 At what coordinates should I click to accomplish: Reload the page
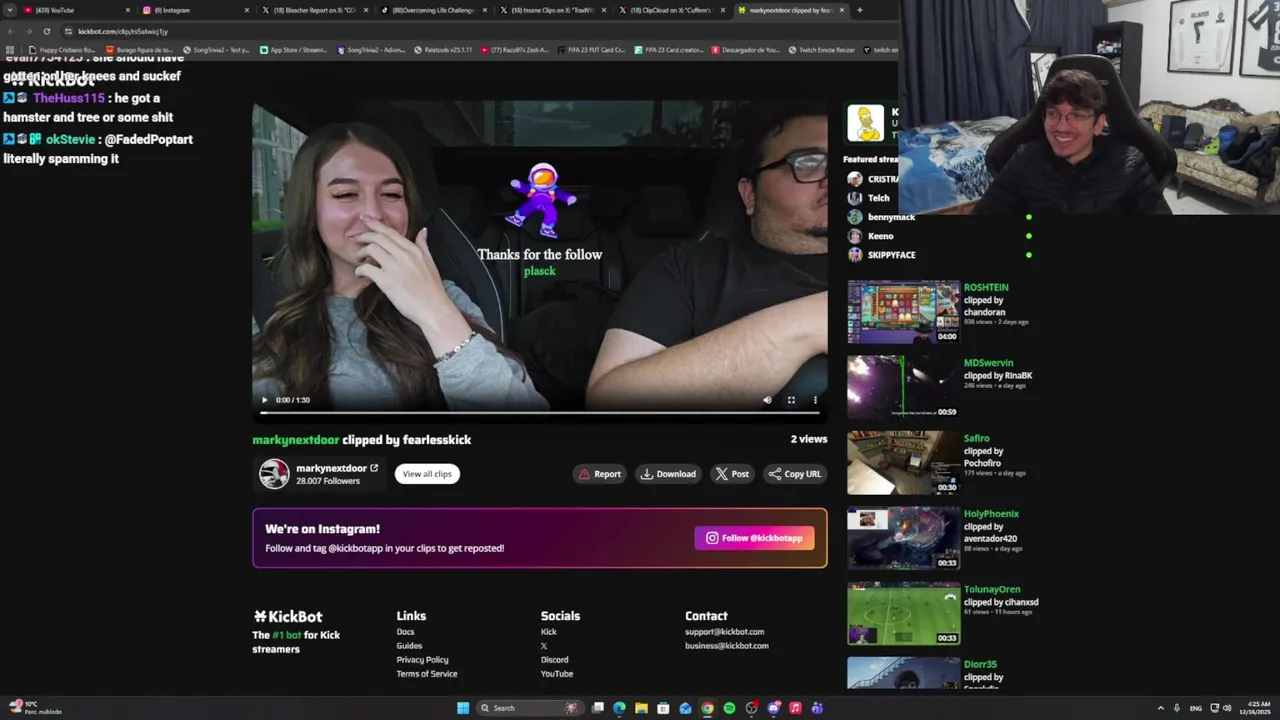[x=46, y=31]
